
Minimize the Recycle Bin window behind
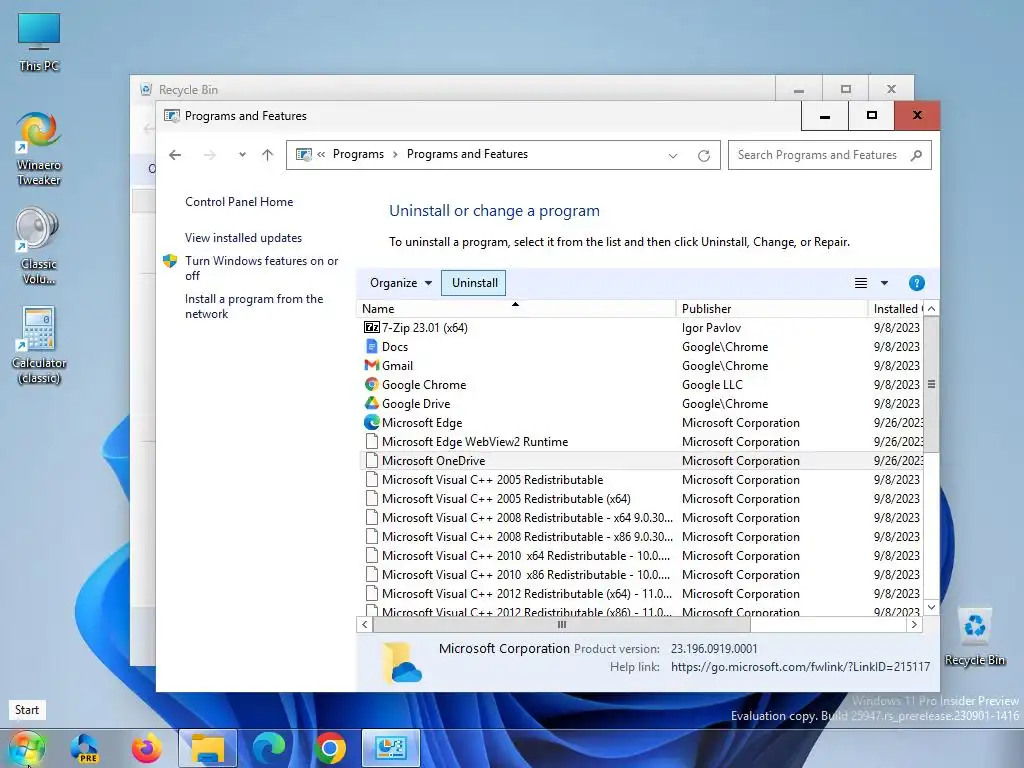point(798,89)
